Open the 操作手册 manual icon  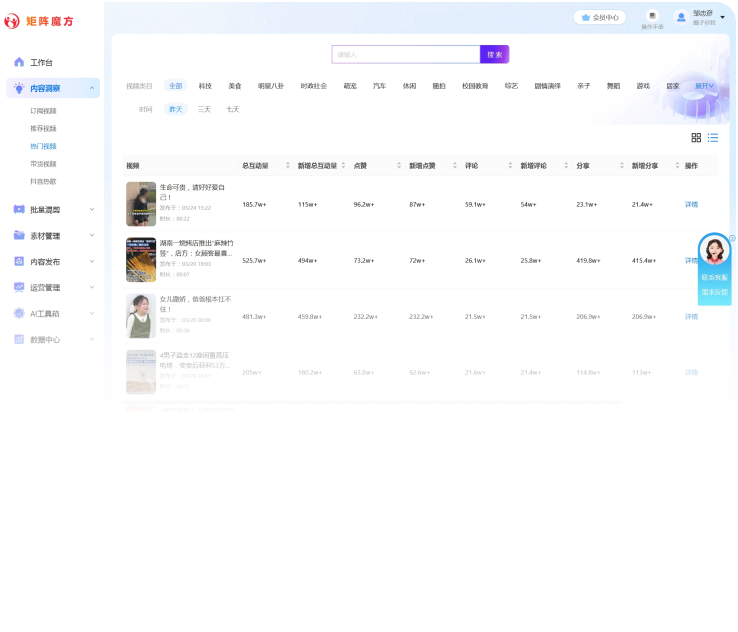652,17
